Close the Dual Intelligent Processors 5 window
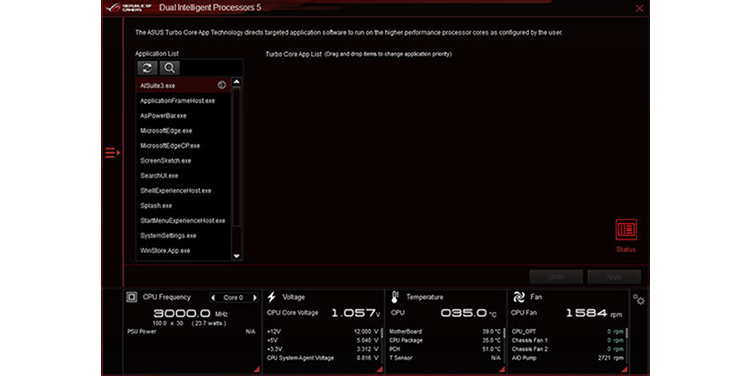The height and width of the screenshot is (376, 750). coord(640,8)
